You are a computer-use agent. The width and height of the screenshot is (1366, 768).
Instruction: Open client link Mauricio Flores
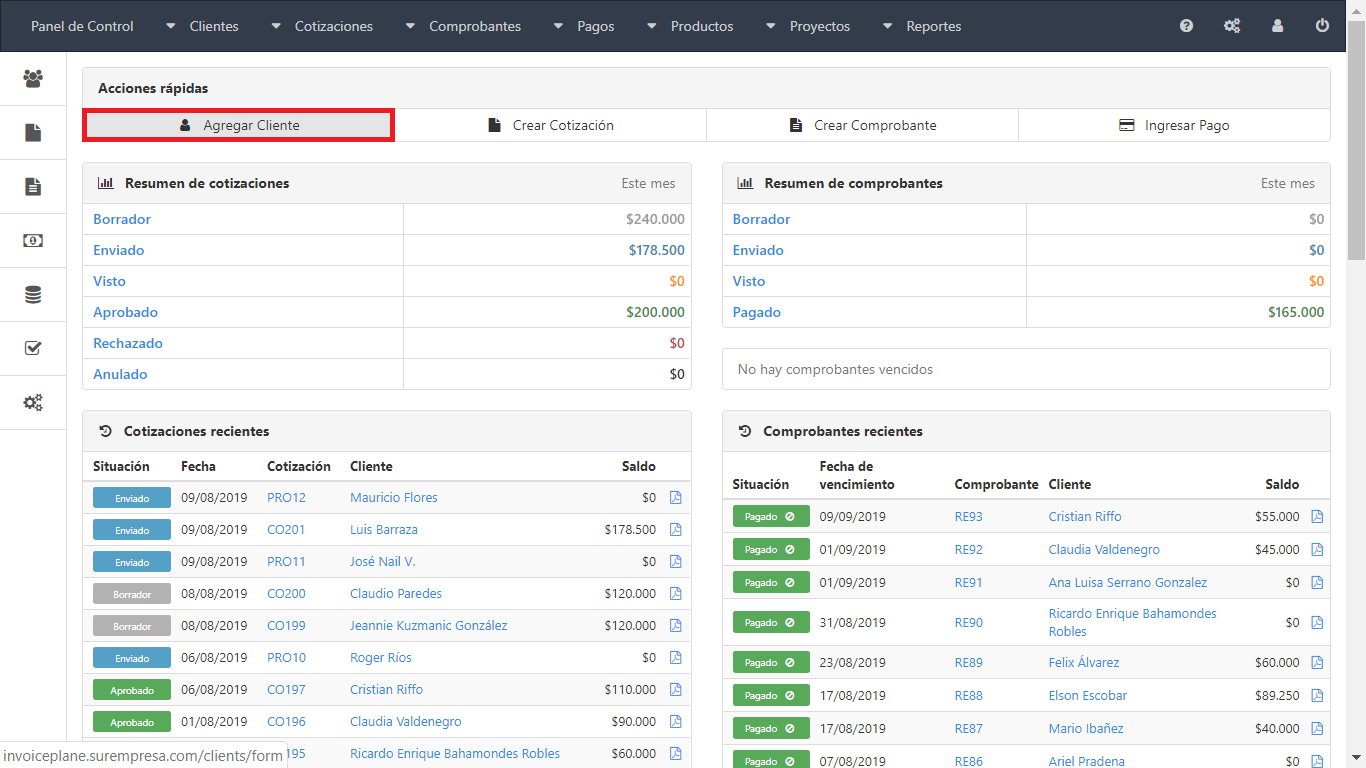coord(393,498)
